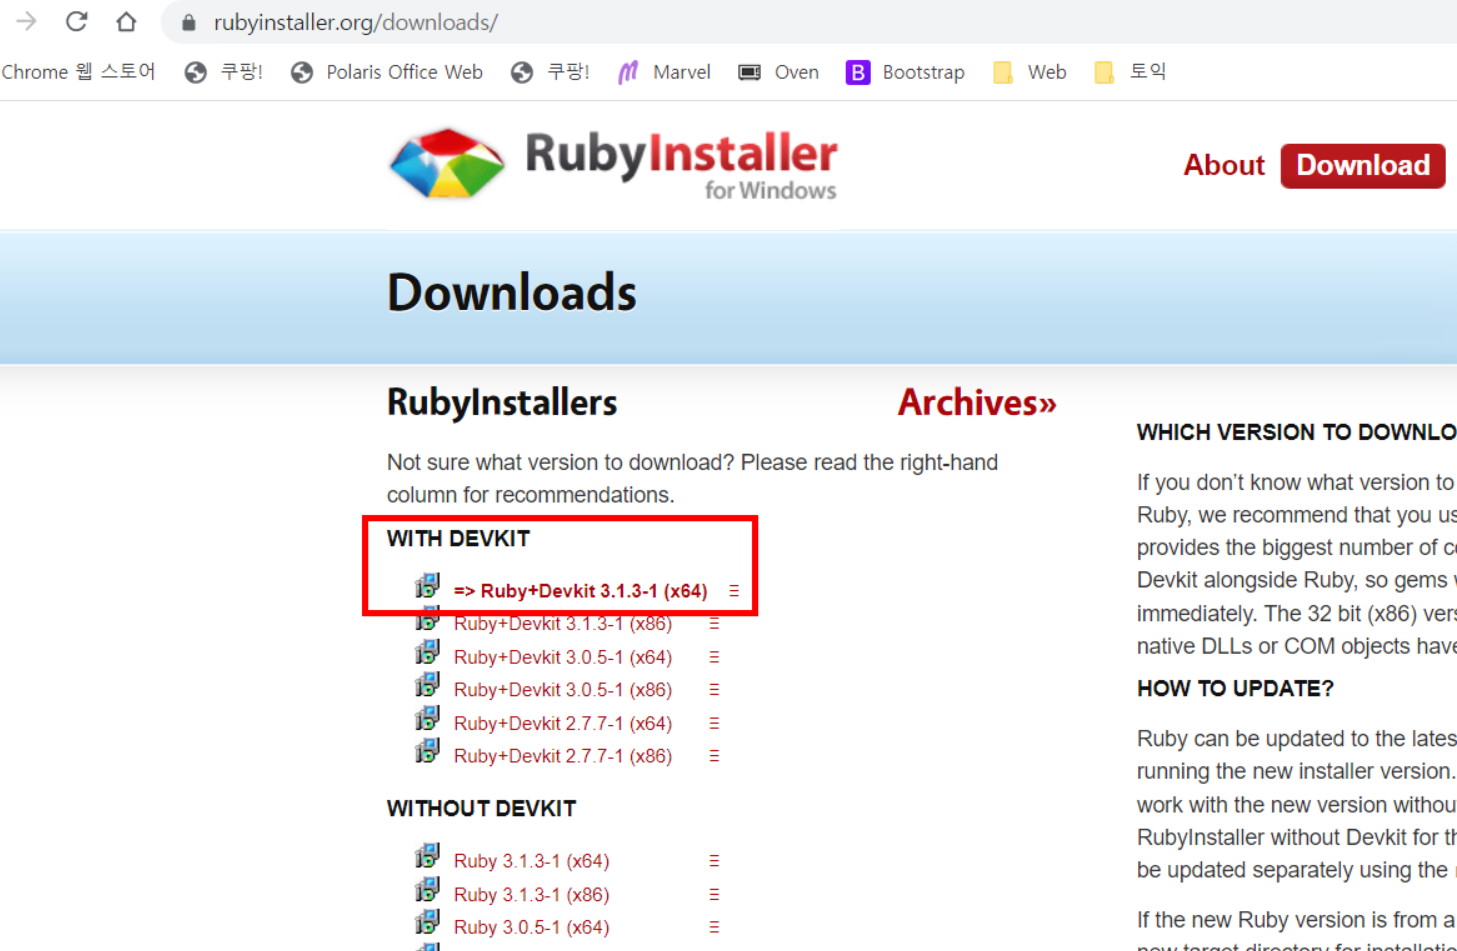The height and width of the screenshot is (951, 1457).
Task: Click installer icon beside Ruby+Devkit 3.1.3-1 (x64)
Action: point(427,586)
